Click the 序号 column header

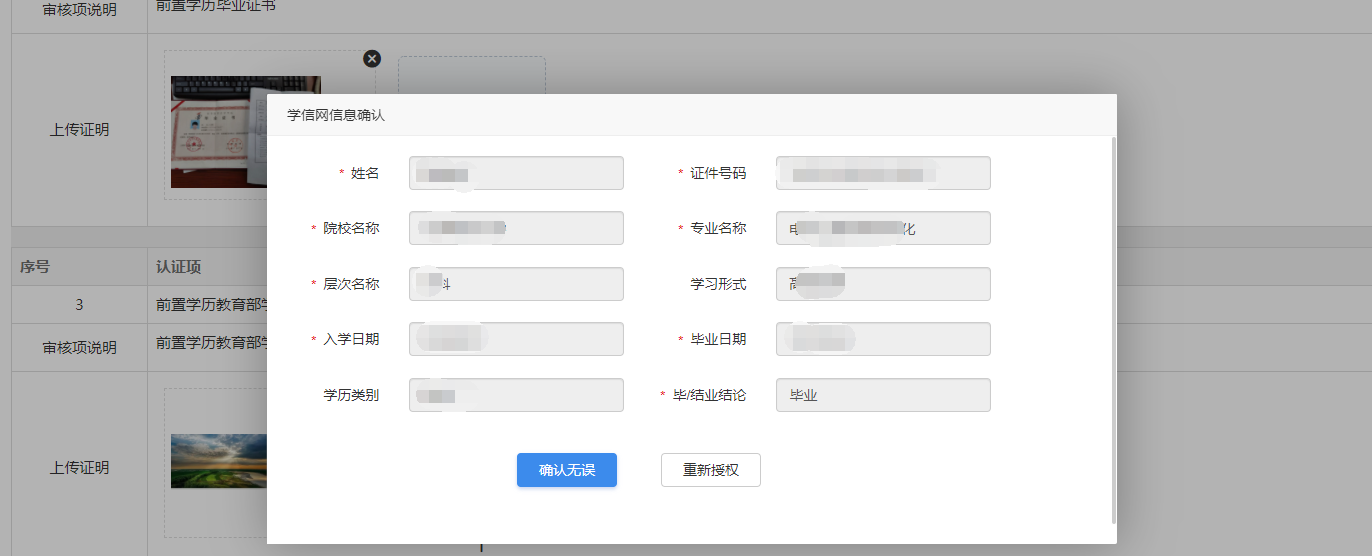pos(35,267)
